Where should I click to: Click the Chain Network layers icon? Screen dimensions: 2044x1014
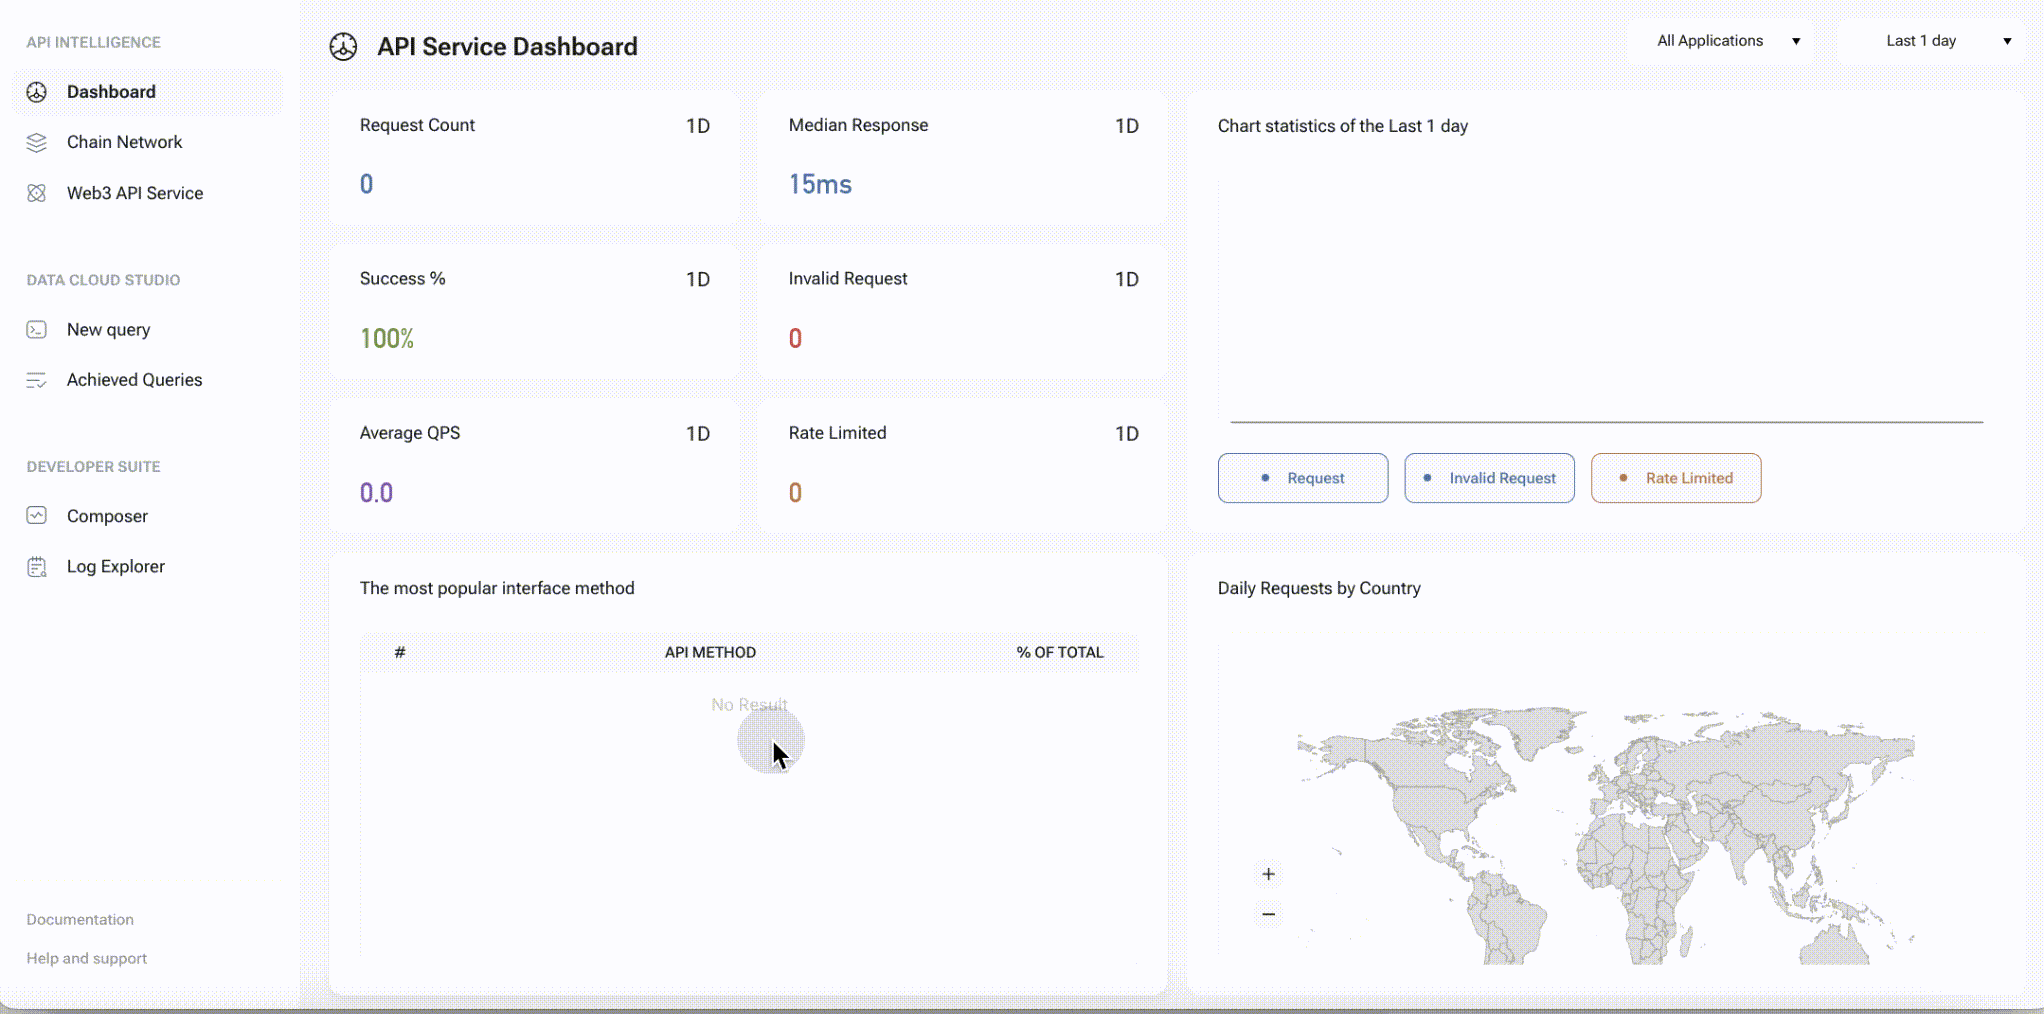[x=37, y=142]
